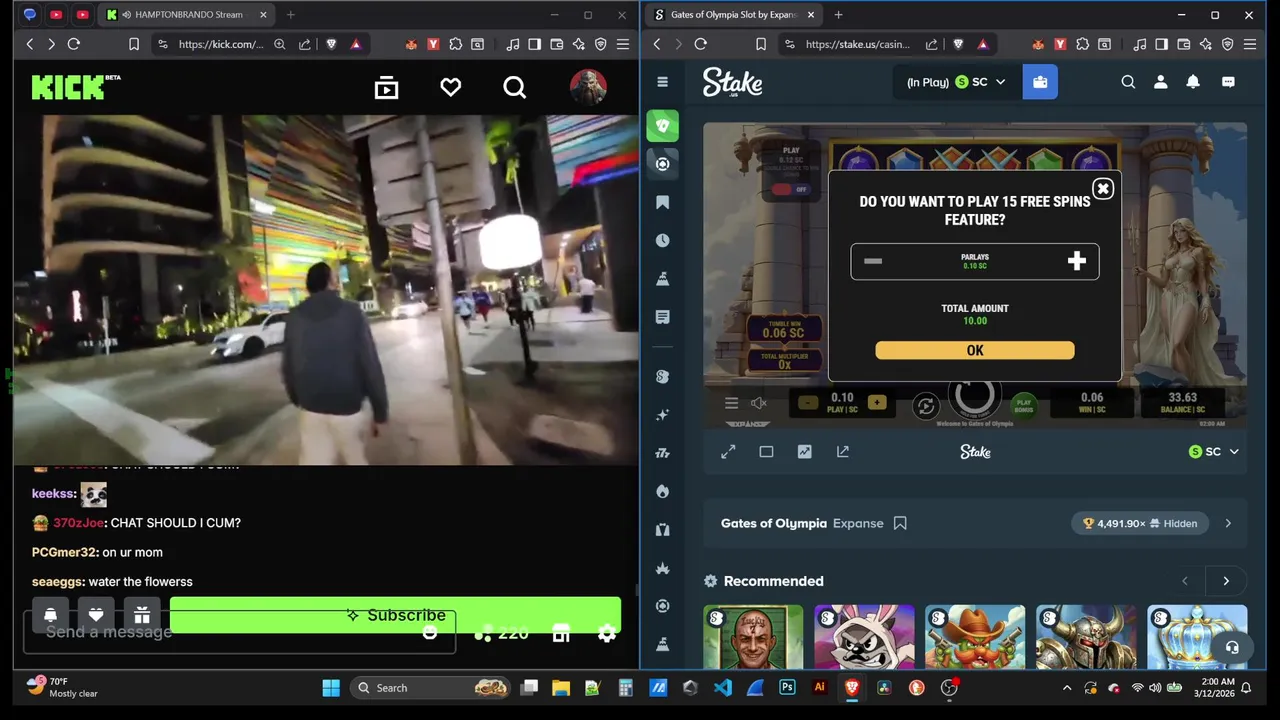
Task: Favourite Gates of Olympia with bookmark icon
Action: (900, 523)
